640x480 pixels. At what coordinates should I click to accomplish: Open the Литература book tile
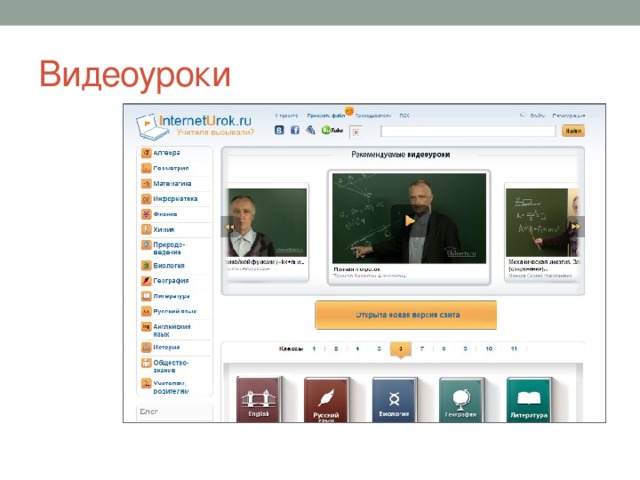[529, 400]
